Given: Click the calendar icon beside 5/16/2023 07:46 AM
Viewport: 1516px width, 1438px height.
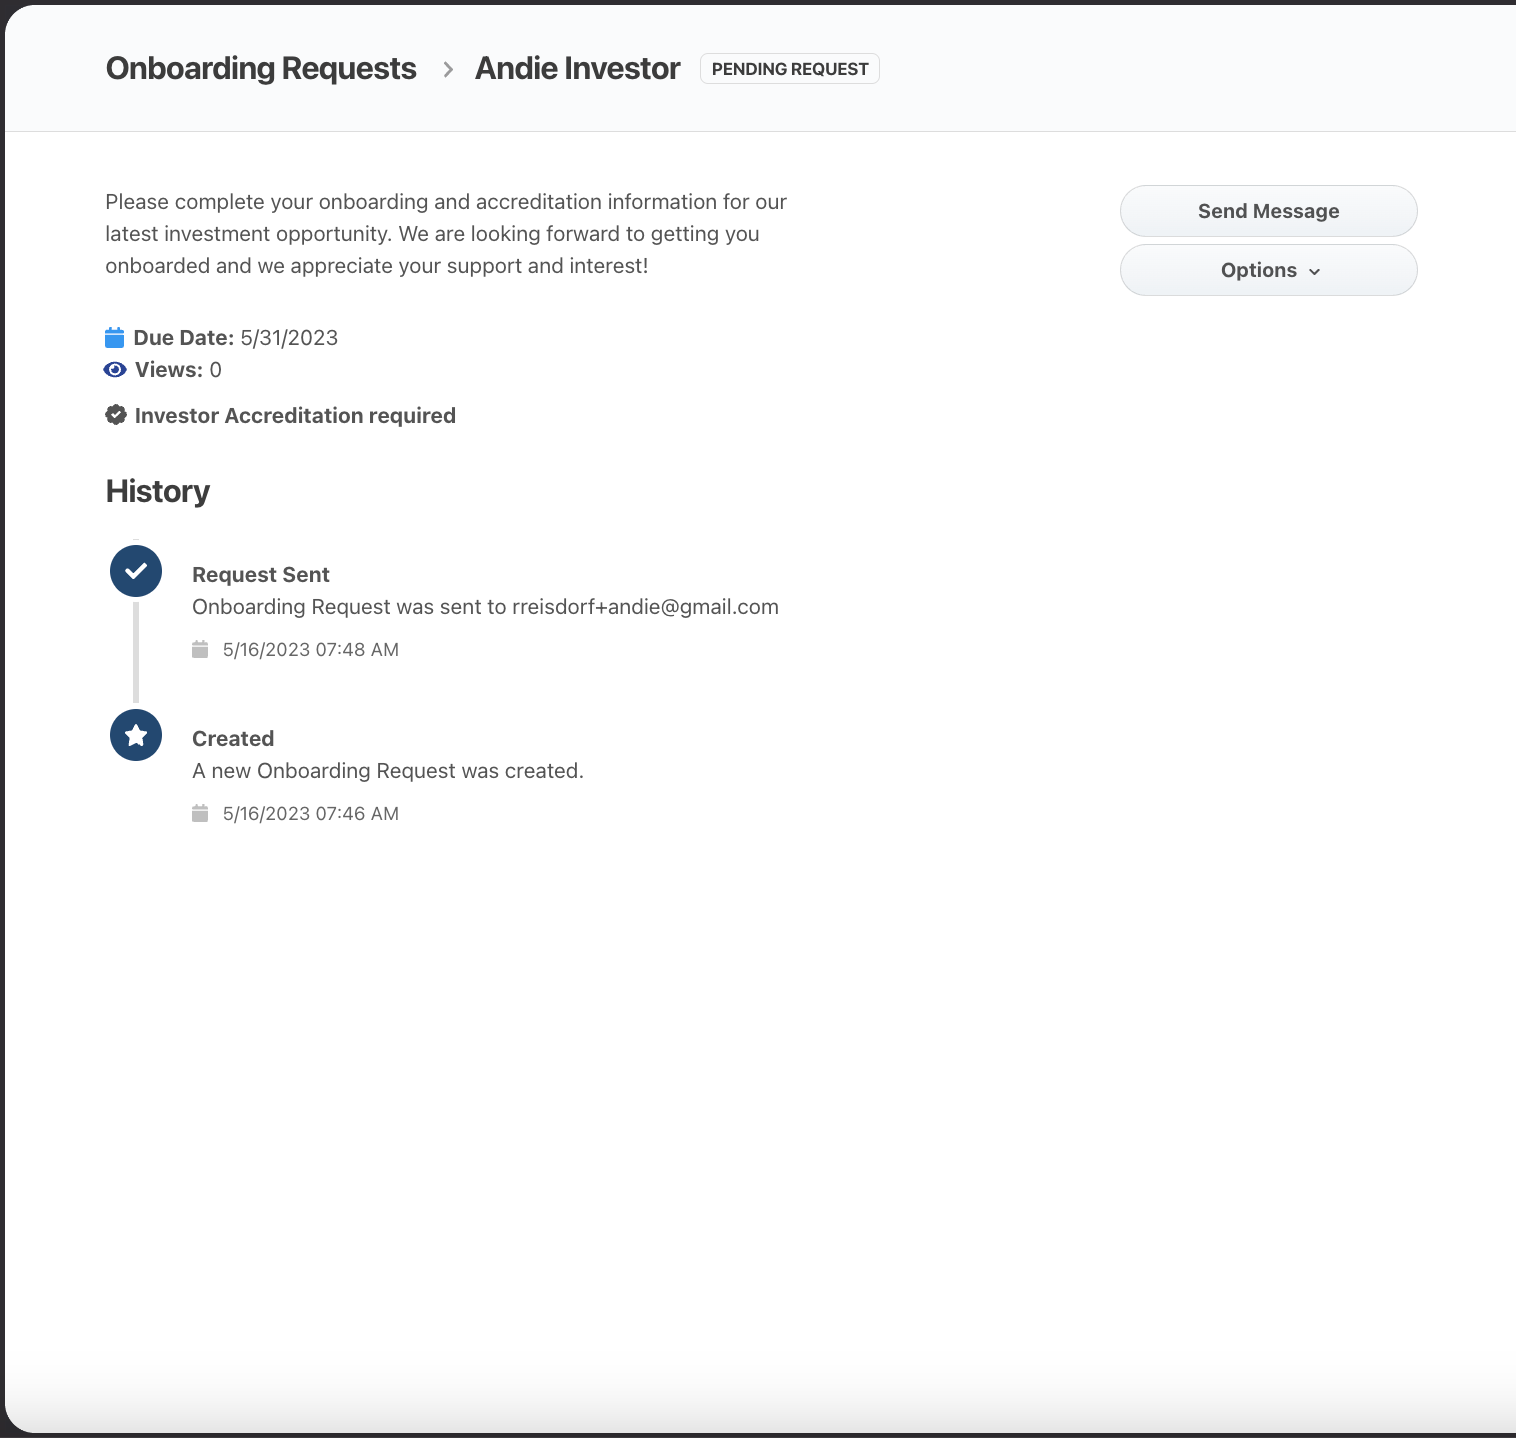Looking at the screenshot, I should click(x=201, y=813).
